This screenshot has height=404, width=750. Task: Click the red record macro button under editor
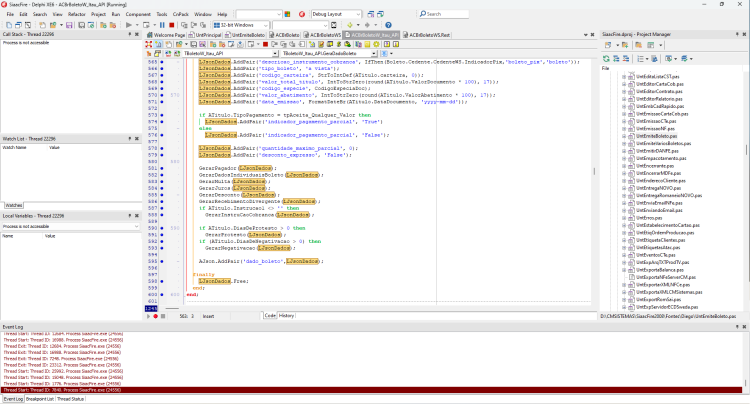(155, 316)
